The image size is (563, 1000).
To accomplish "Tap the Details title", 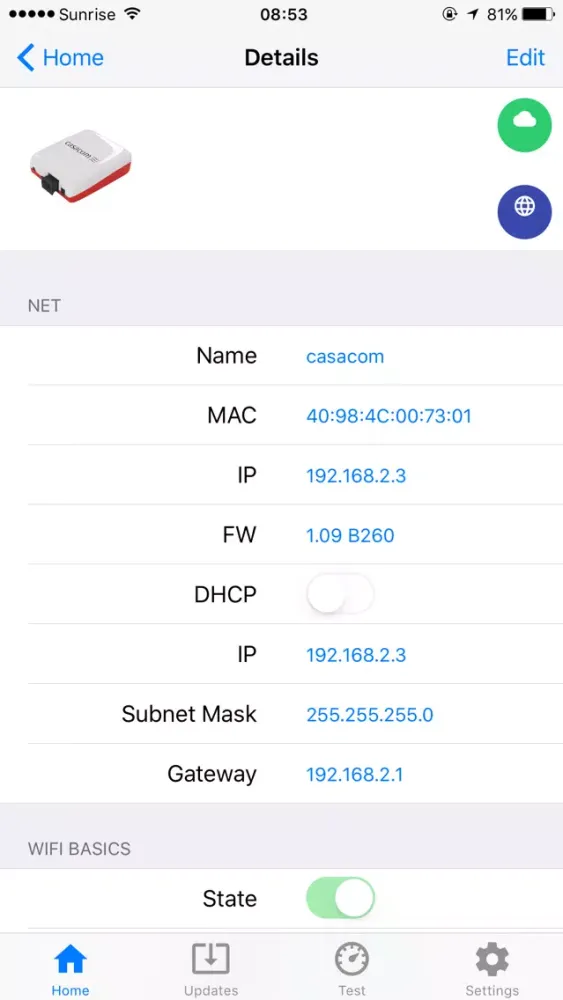I will pyautogui.click(x=281, y=57).
